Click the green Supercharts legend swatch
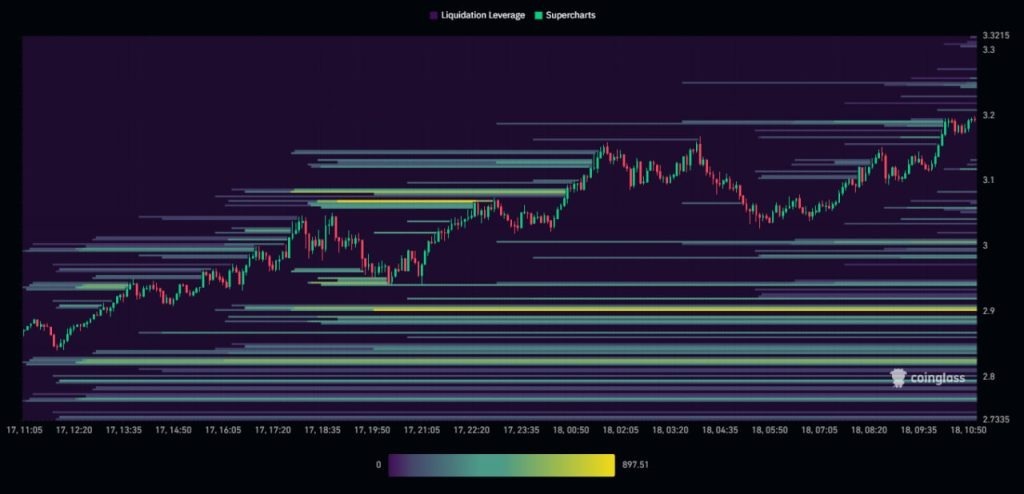Viewport: 1024px width, 494px height. pyautogui.click(x=538, y=16)
